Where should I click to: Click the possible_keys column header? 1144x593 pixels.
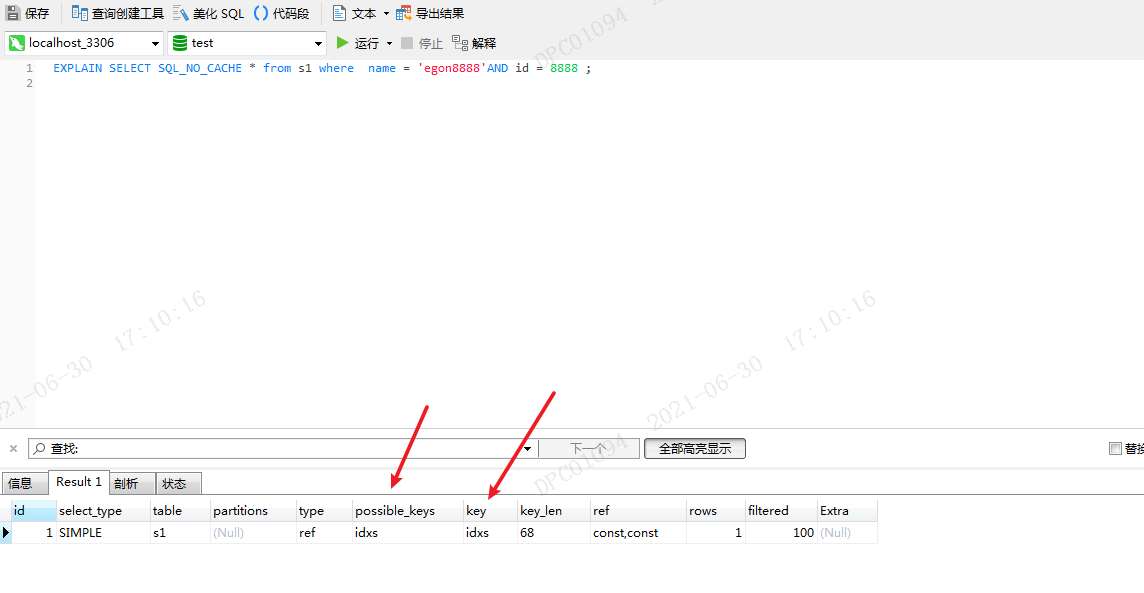408,511
